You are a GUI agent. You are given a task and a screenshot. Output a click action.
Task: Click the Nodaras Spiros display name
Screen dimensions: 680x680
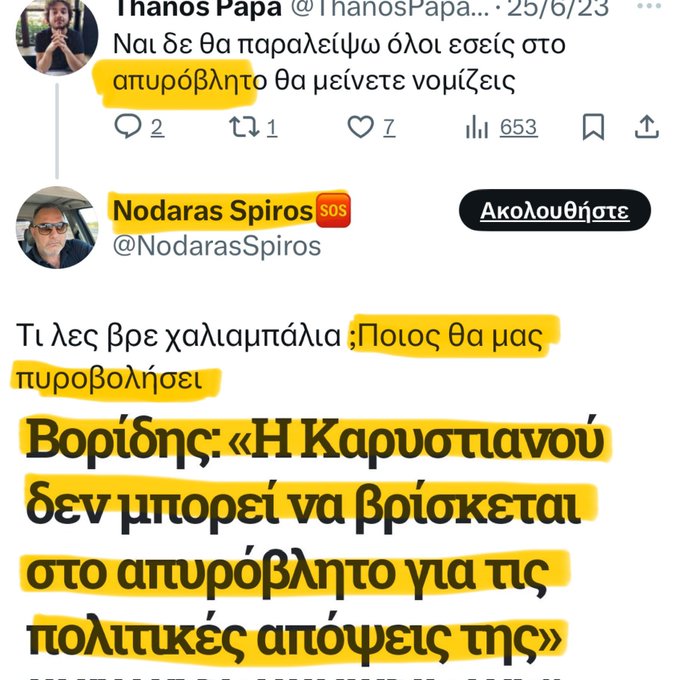(x=212, y=212)
